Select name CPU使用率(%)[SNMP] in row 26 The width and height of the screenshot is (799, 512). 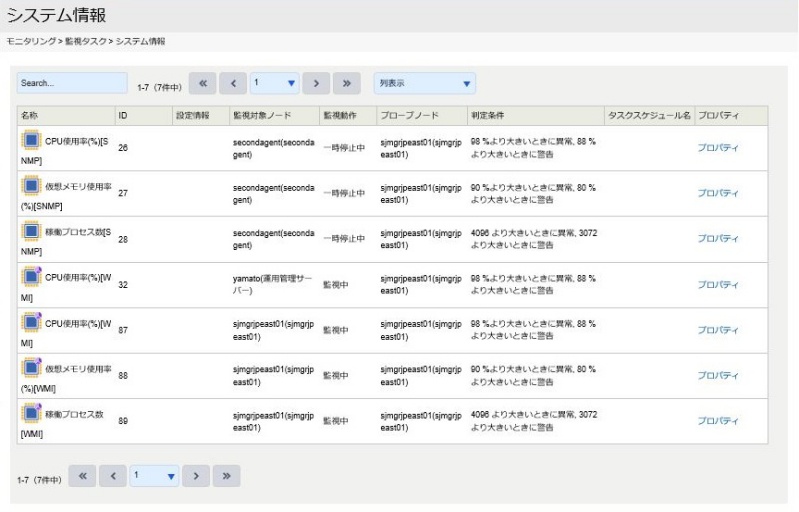65,151
